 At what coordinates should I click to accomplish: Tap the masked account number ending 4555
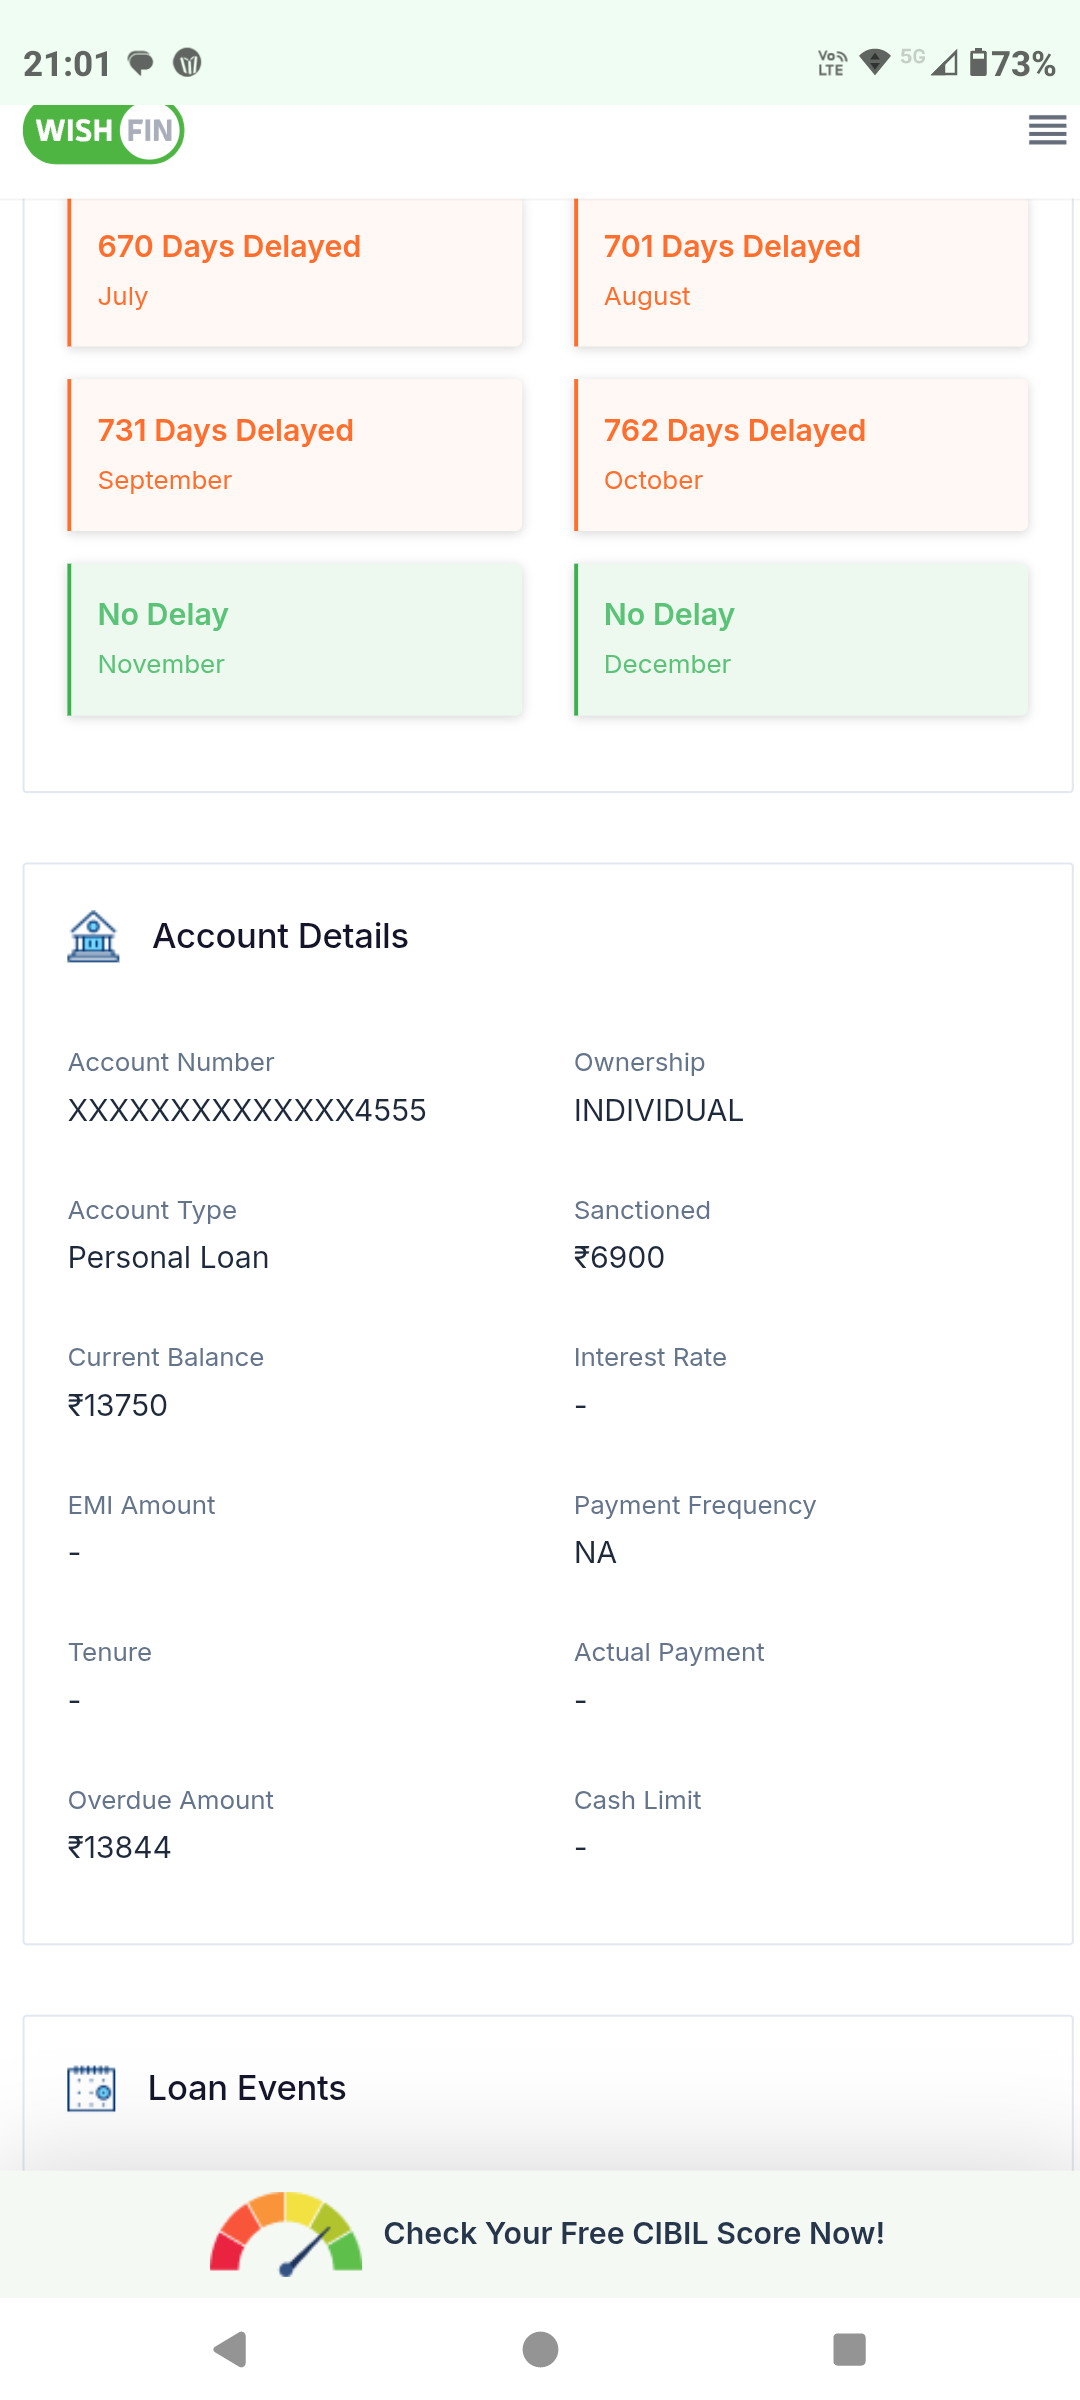click(247, 1110)
